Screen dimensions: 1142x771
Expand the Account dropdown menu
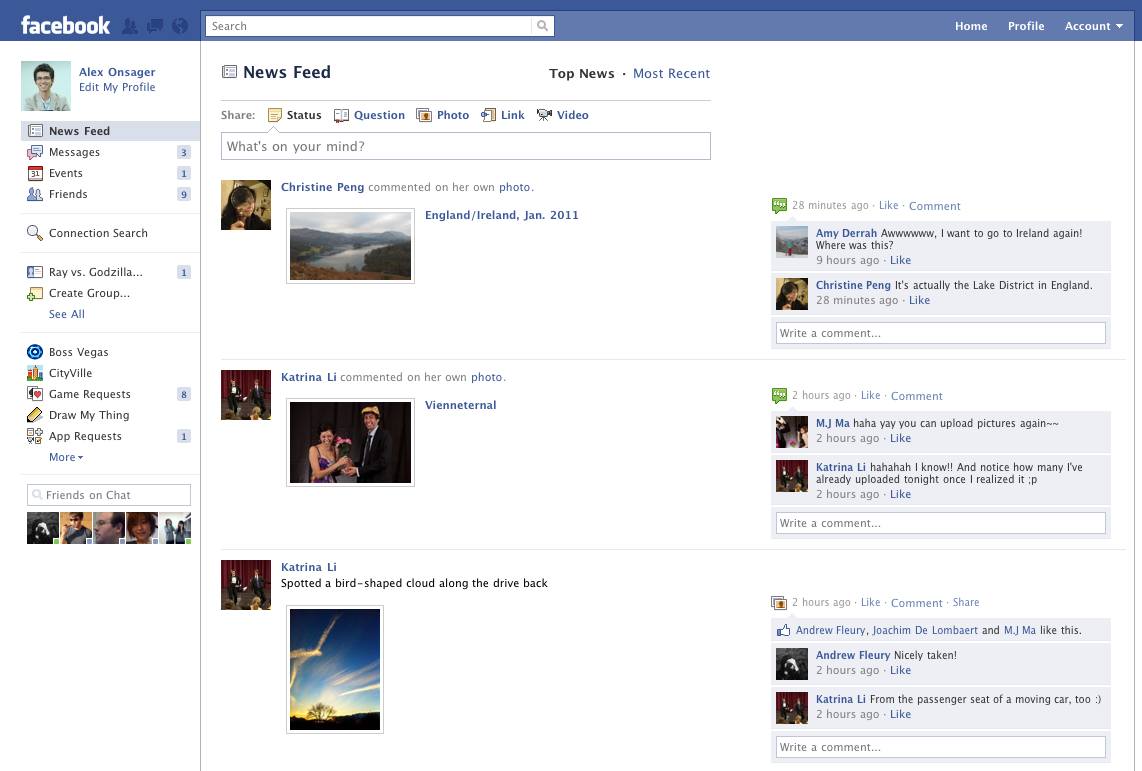[x=1093, y=26]
